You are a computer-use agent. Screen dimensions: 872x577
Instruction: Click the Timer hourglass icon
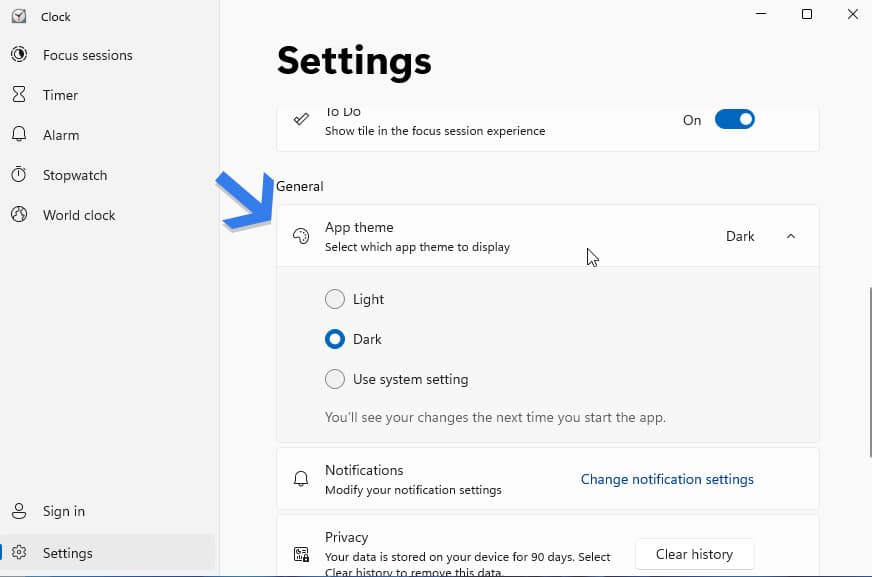pyautogui.click(x=19, y=95)
